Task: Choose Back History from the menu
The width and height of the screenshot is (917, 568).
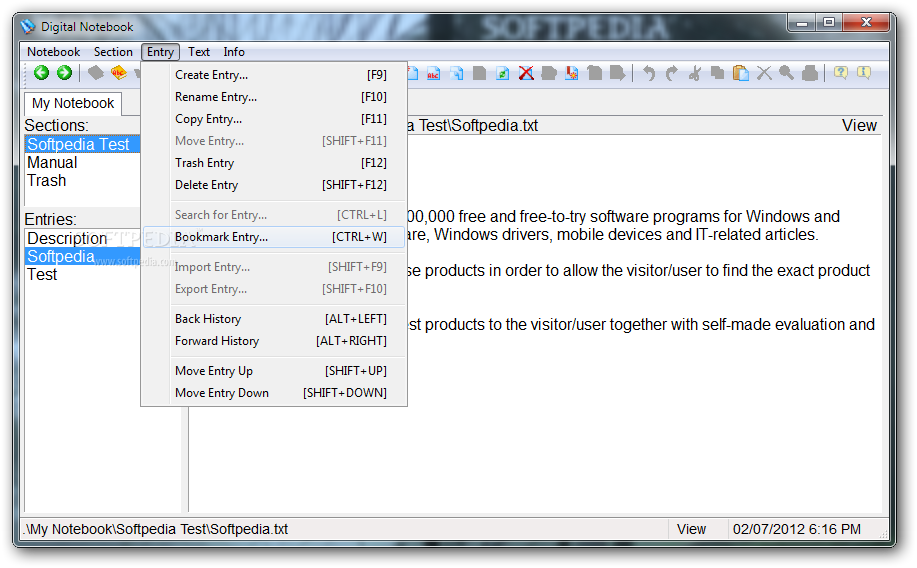Action: (274, 319)
